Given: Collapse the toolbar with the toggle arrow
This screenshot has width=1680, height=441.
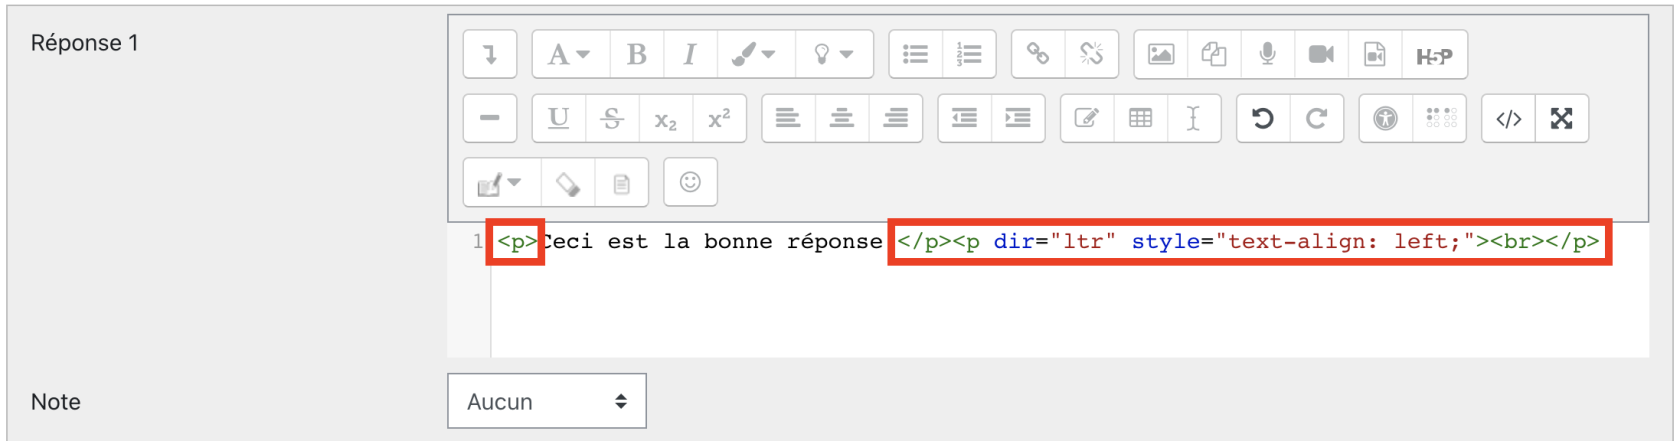Looking at the screenshot, I should tap(490, 54).
